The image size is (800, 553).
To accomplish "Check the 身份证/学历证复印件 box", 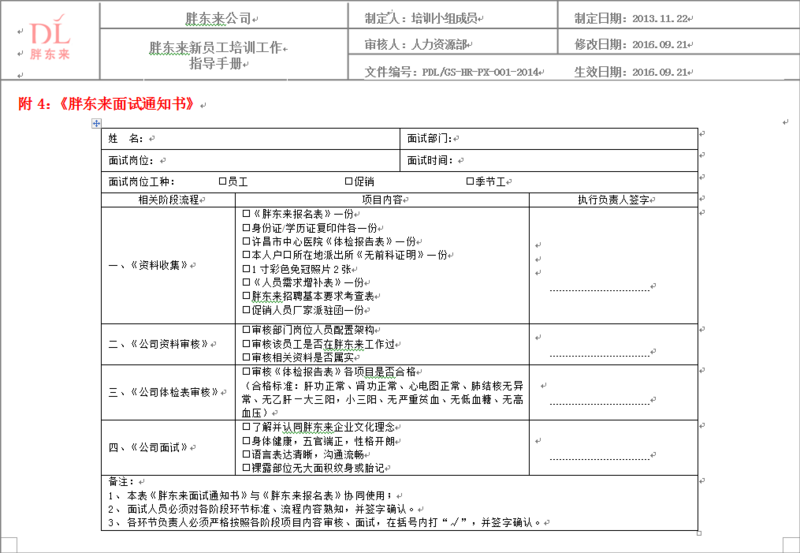I will click(x=246, y=228).
